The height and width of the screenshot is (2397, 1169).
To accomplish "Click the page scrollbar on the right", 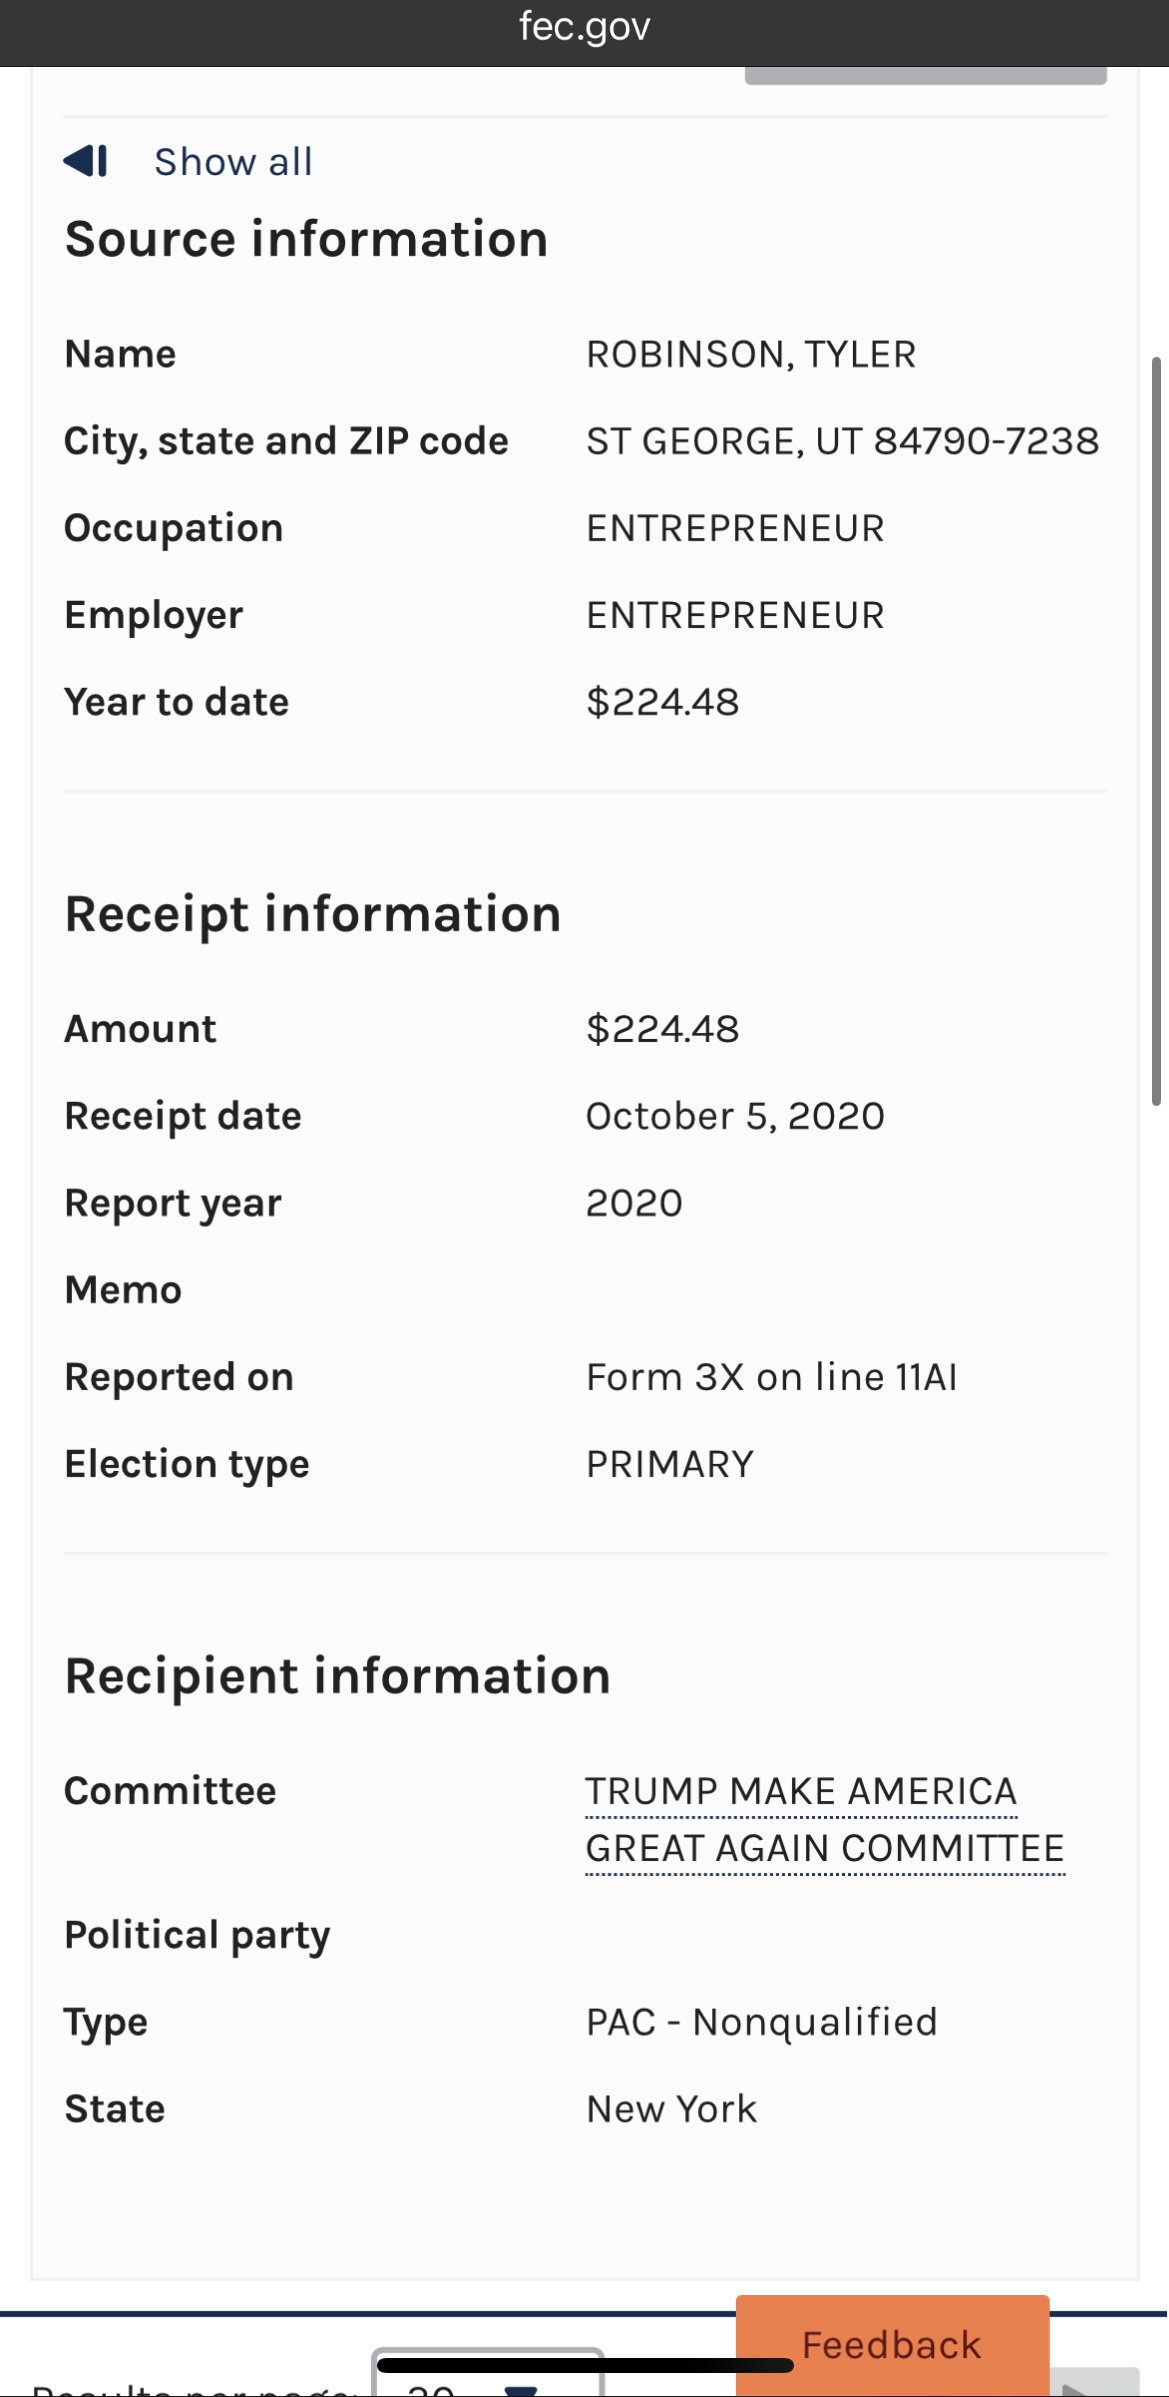I will pos(1157,730).
